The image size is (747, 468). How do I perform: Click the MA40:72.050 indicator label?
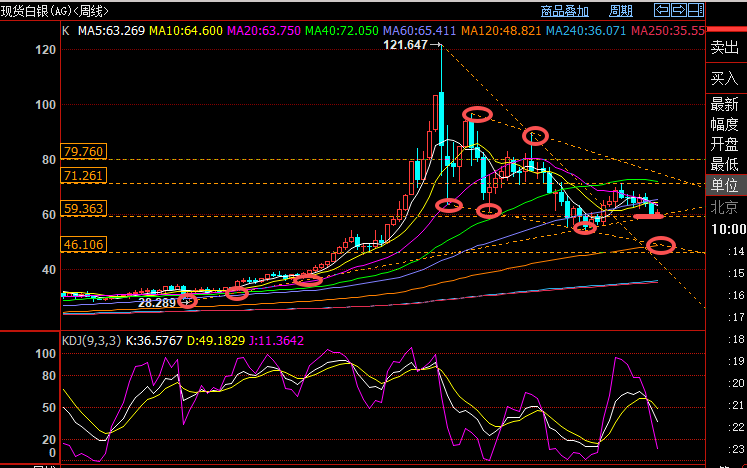coord(342,31)
